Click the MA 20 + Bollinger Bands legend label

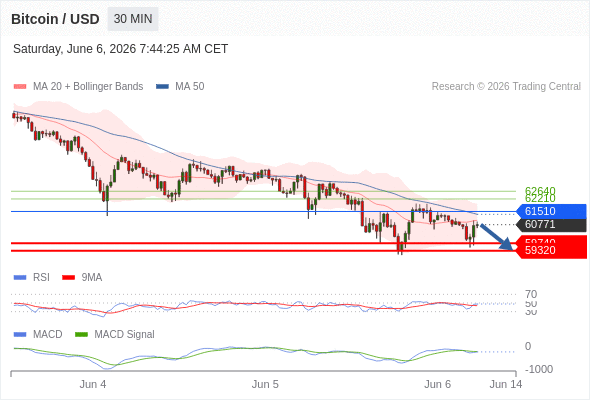tap(88, 87)
